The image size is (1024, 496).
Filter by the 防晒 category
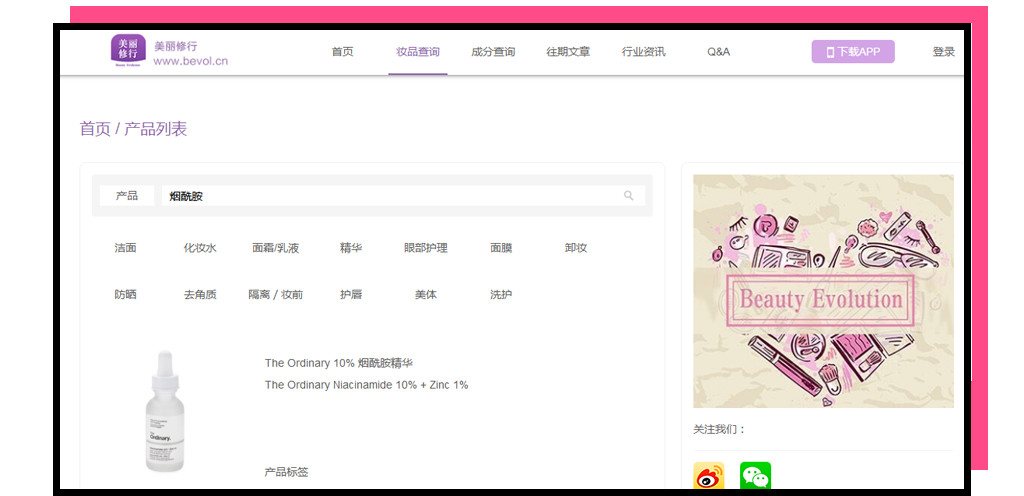[x=125, y=294]
